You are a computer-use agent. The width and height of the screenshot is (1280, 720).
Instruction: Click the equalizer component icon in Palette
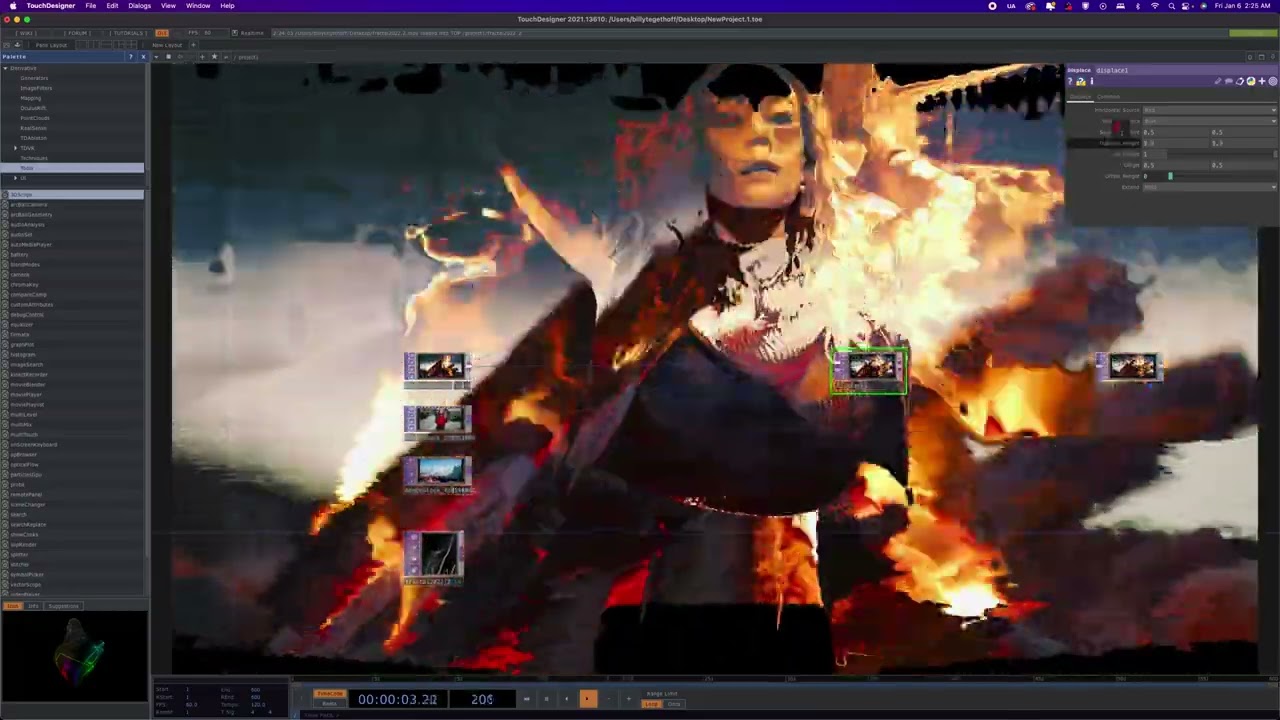(5, 324)
